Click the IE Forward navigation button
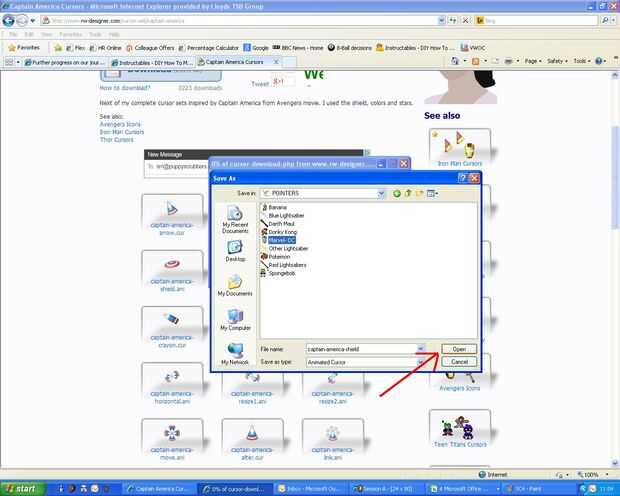620x496 pixels. (x=22, y=20)
